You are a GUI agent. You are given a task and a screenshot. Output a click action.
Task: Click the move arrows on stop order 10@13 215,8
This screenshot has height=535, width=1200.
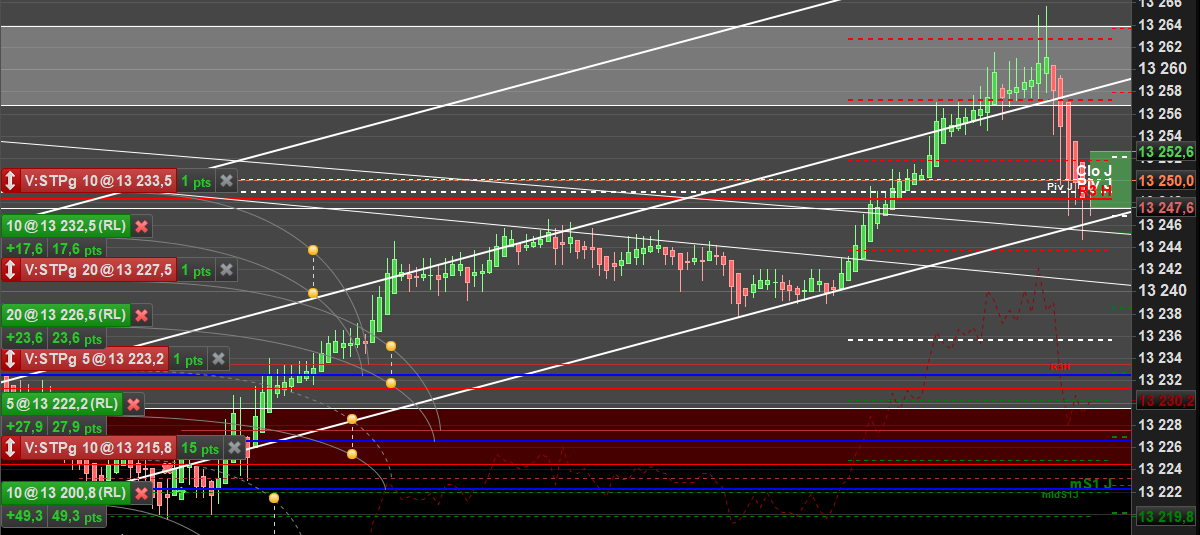tap(10, 447)
